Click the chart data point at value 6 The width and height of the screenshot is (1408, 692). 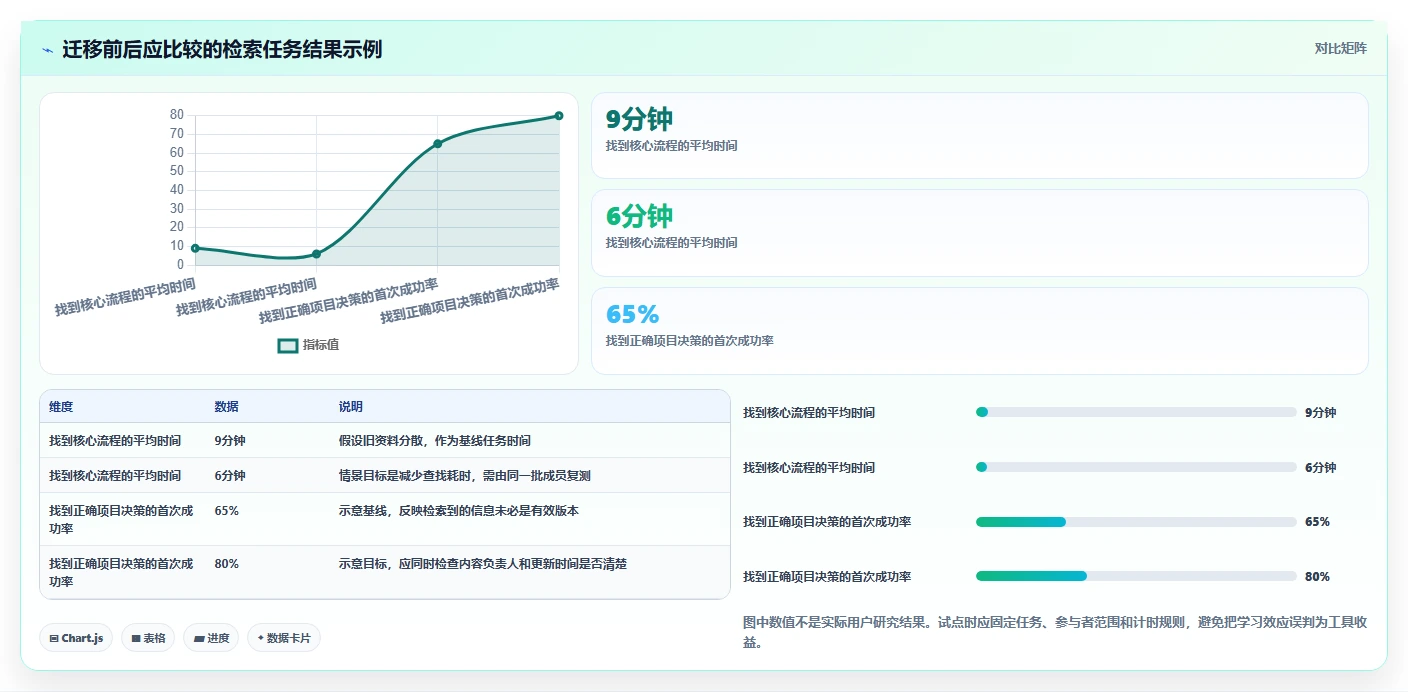click(x=316, y=254)
